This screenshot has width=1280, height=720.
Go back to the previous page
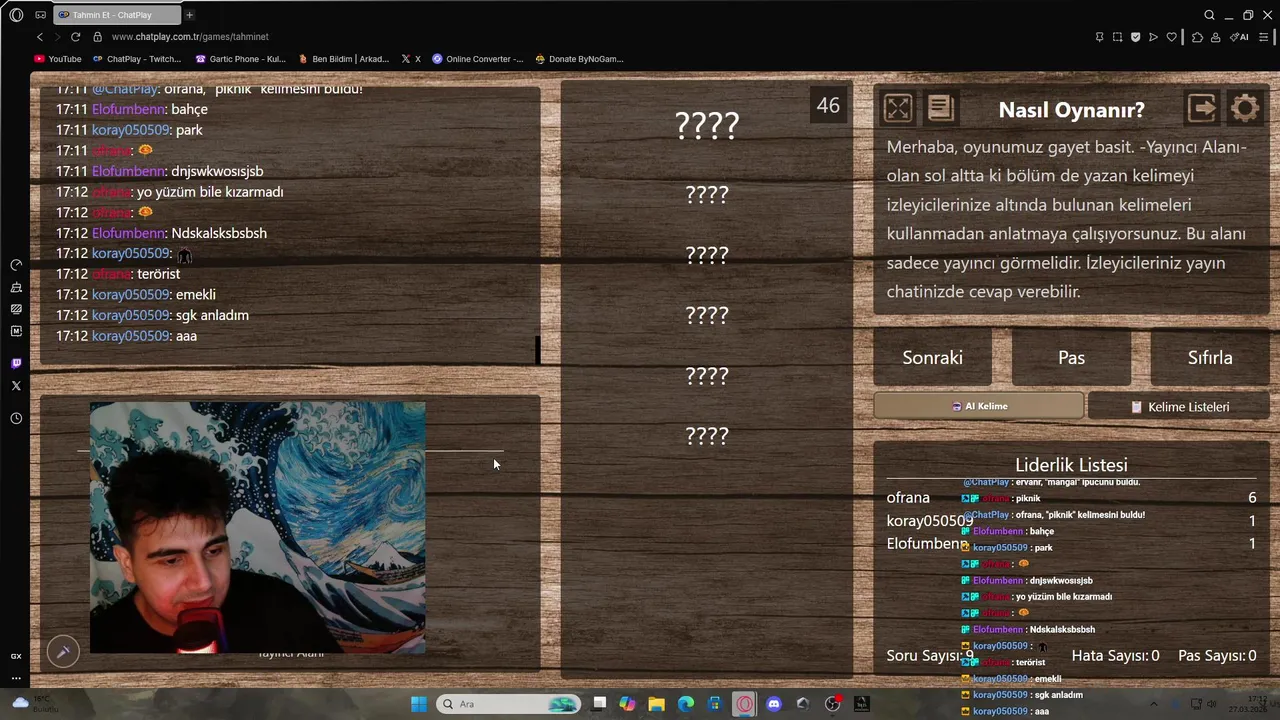click(40, 37)
